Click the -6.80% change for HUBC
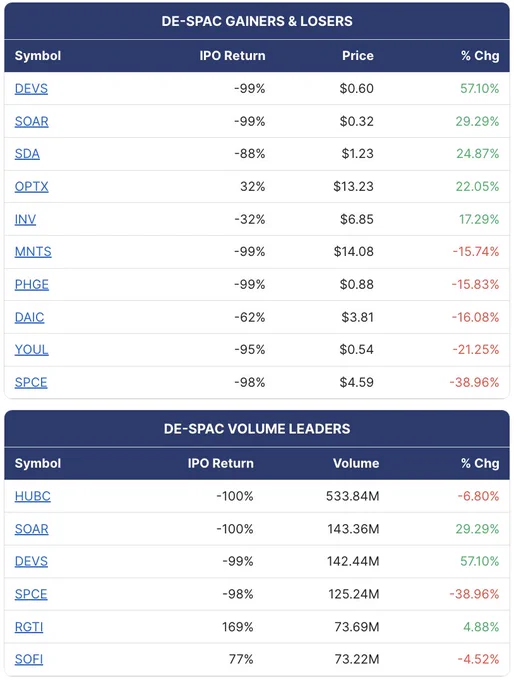Screen dimensions: 514x680 (478, 496)
